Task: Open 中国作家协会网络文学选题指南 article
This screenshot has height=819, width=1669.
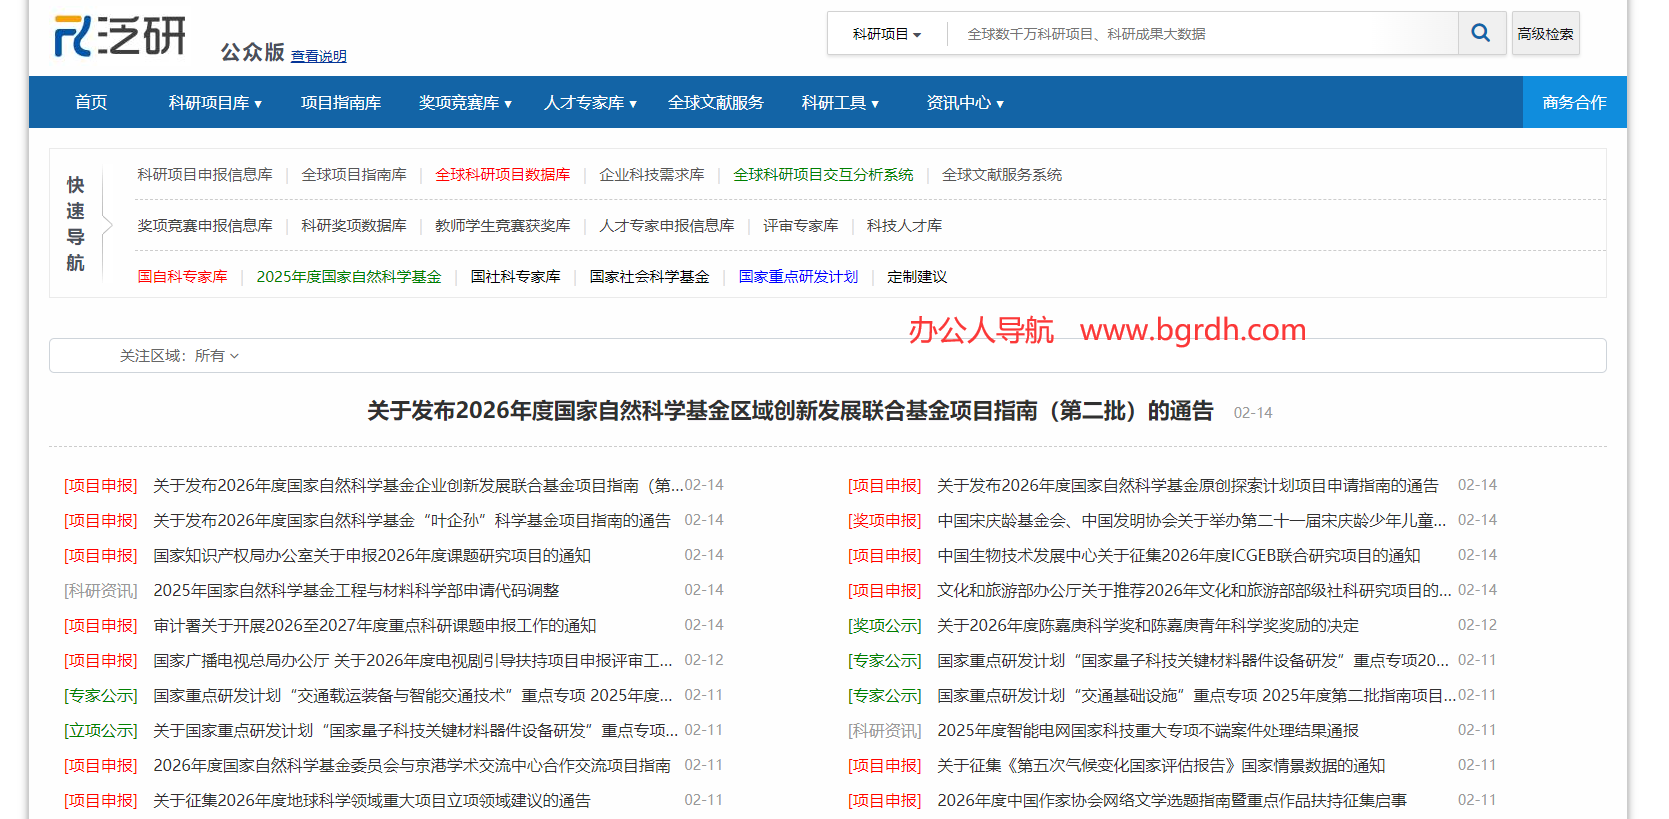Action: point(1172,801)
